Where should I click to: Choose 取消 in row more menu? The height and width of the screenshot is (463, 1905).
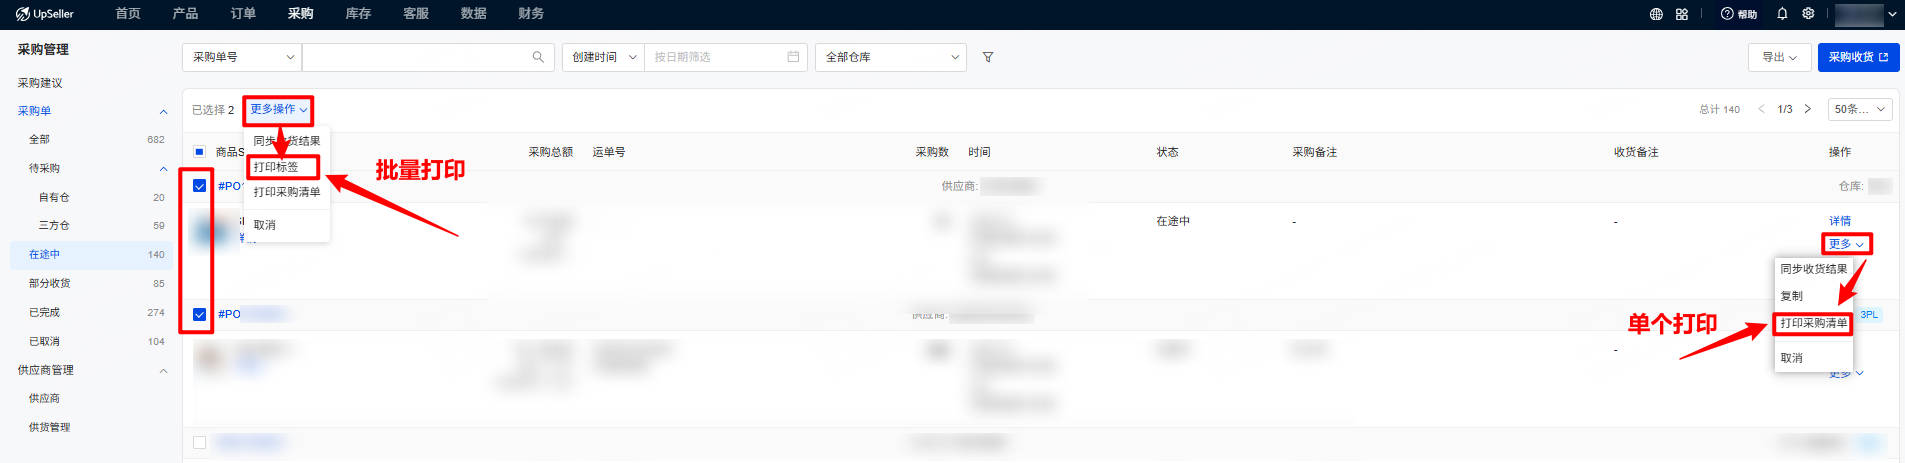click(x=1792, y=358)
